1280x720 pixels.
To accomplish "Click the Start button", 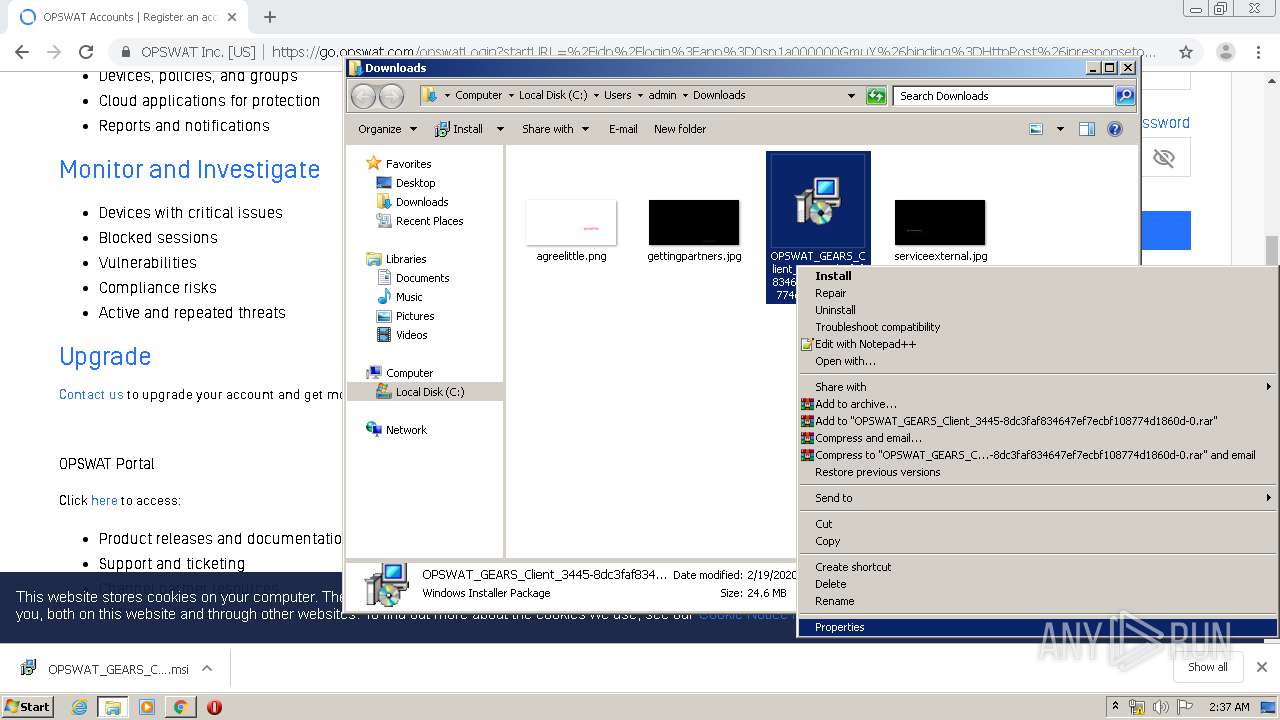I will pos(28,707).
